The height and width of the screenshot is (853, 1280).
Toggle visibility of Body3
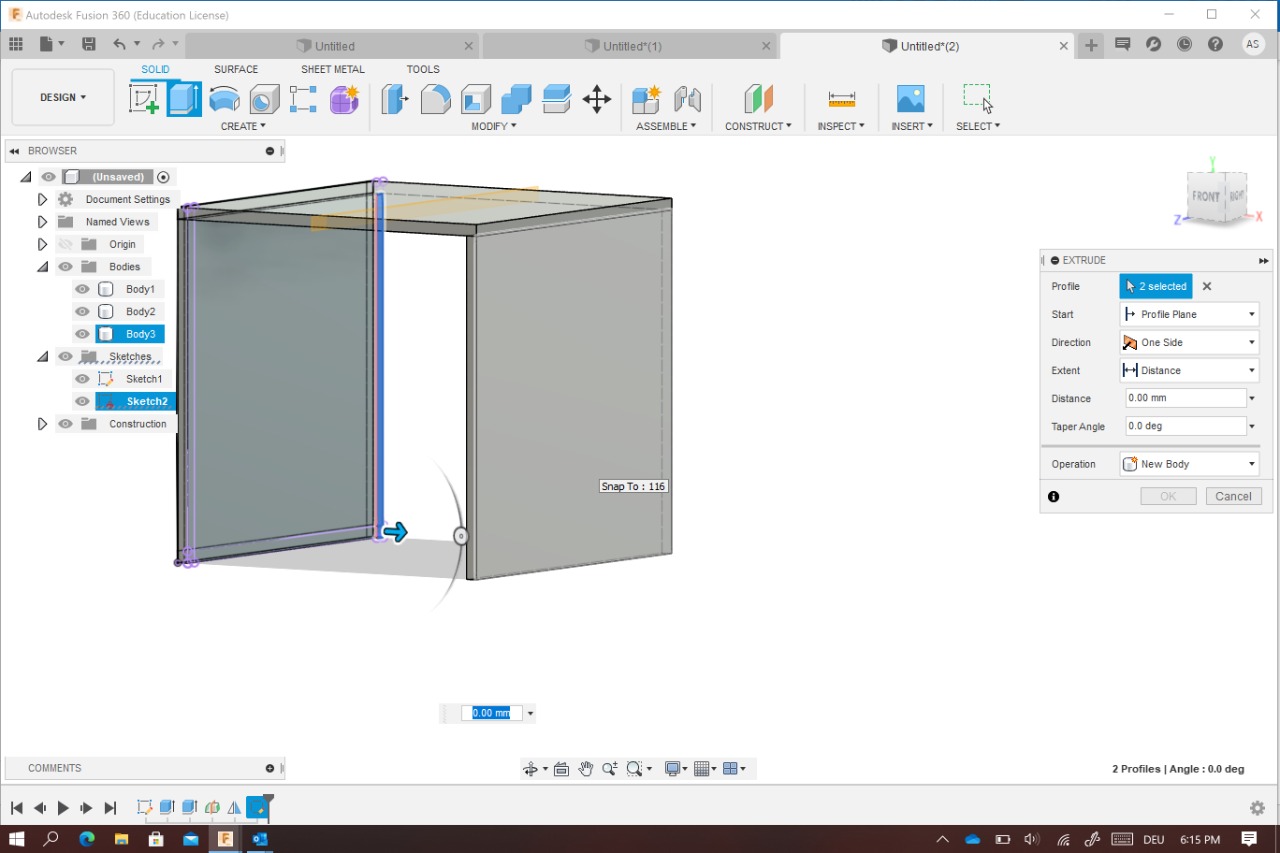[83, 334]
